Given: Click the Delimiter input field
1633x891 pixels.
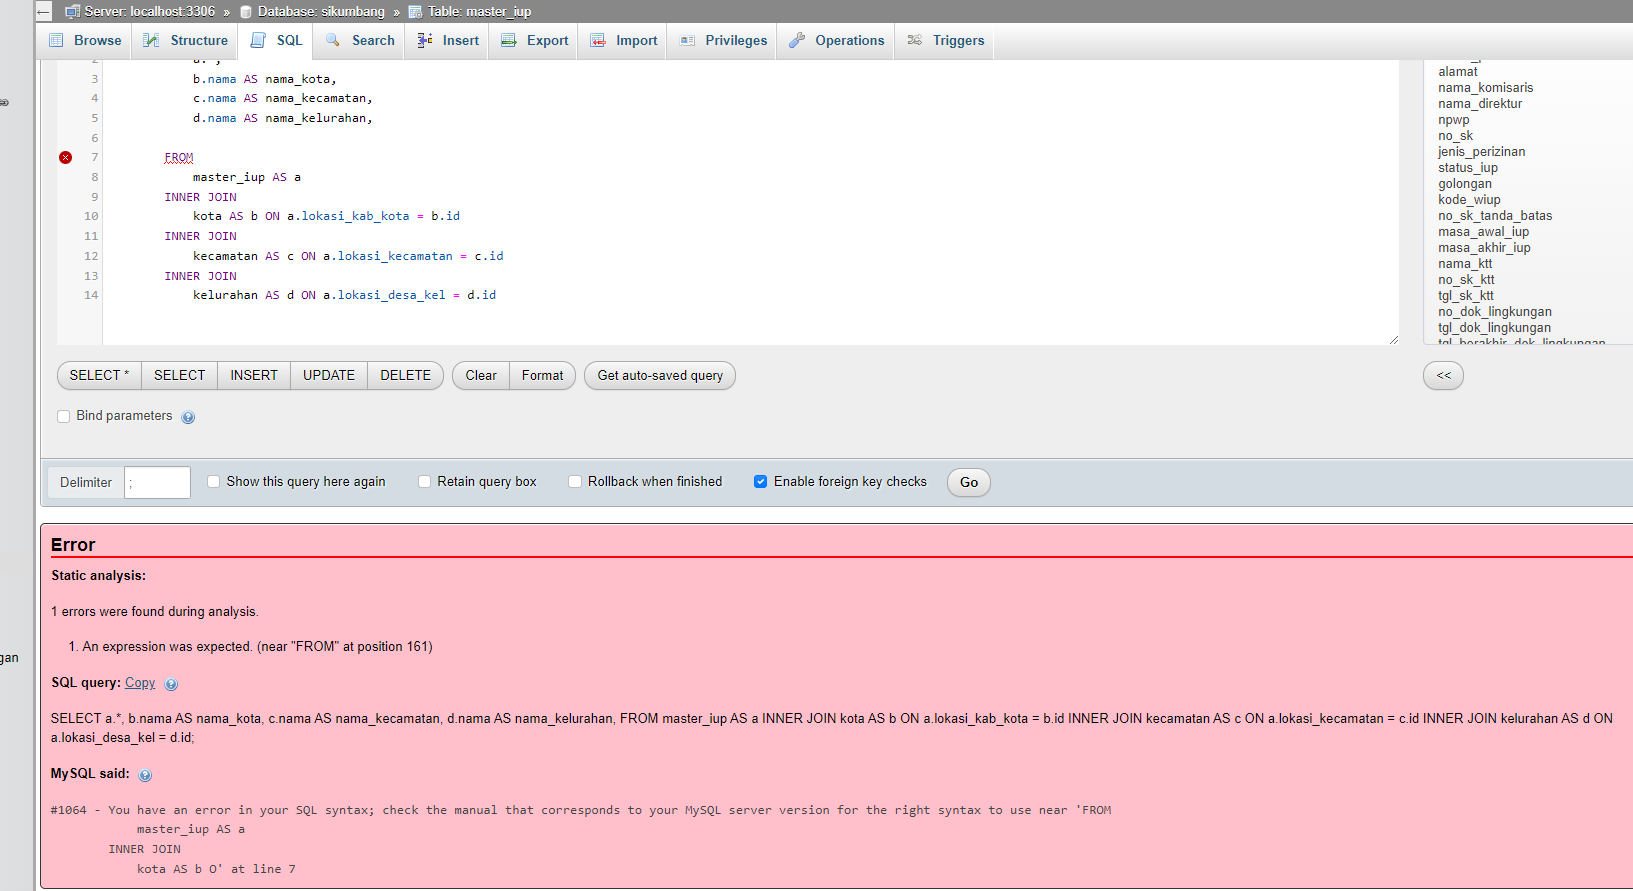Looking at the screenshot, I should click(x=157, y=483).
